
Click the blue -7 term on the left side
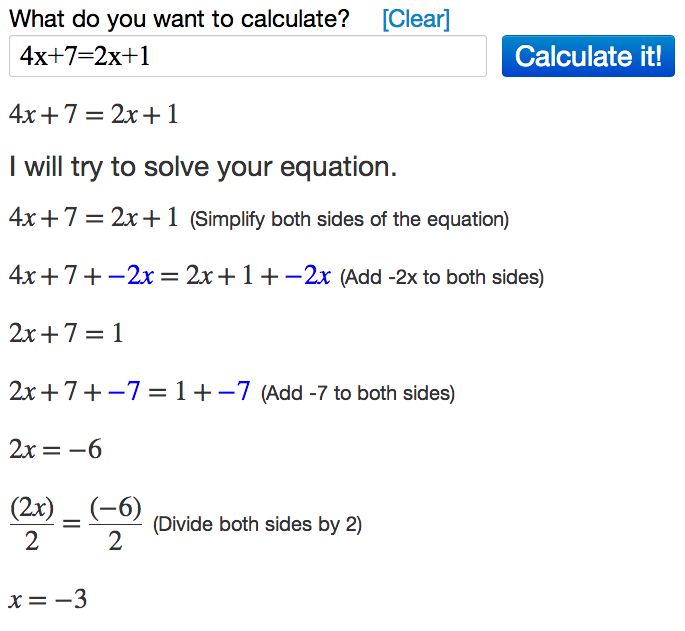(x=124, y=392)
